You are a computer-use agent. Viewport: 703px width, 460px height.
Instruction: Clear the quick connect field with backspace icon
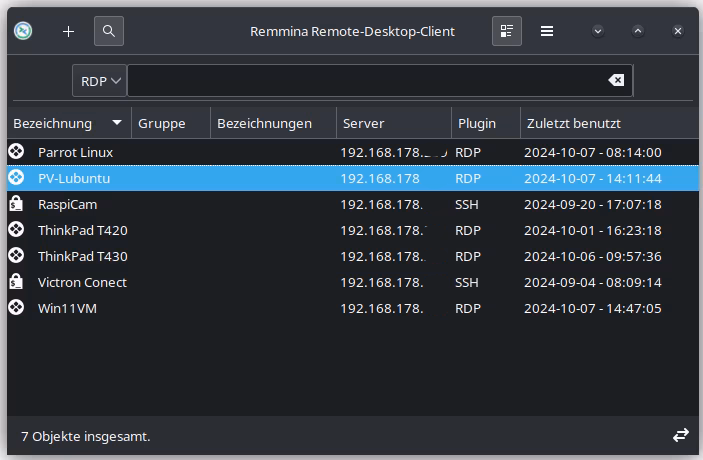click(x=616, y=80)
